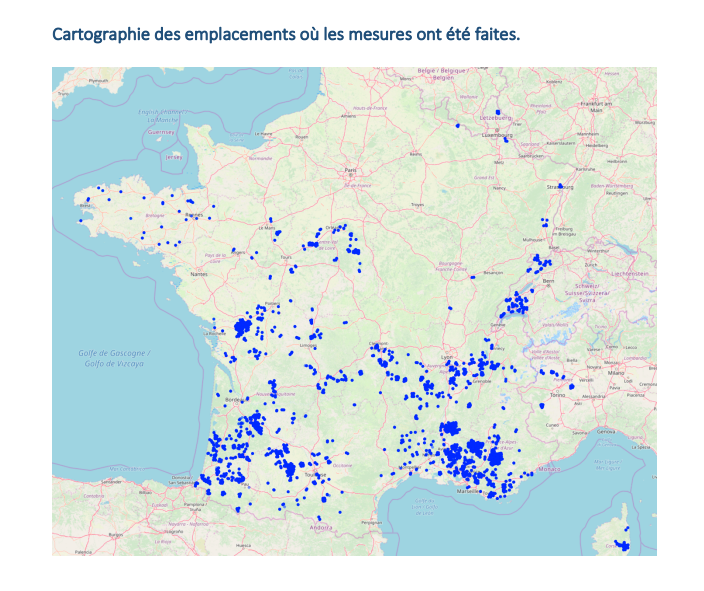Click the 'Nantes' city label
The height and width of the screenshot is (591, 704).
tap(199, 274)
